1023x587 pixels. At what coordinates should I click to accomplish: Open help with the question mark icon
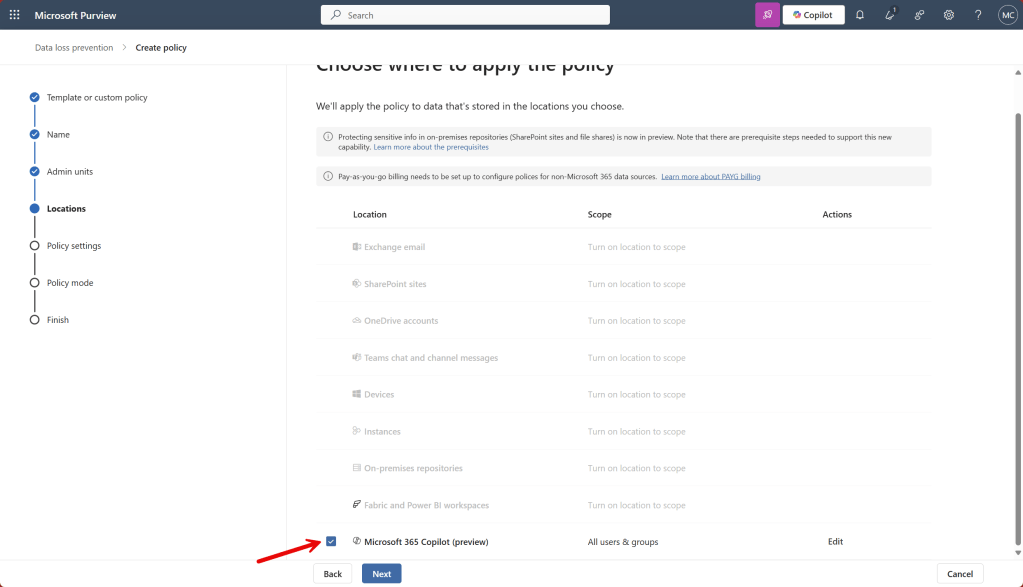point(978,15)
